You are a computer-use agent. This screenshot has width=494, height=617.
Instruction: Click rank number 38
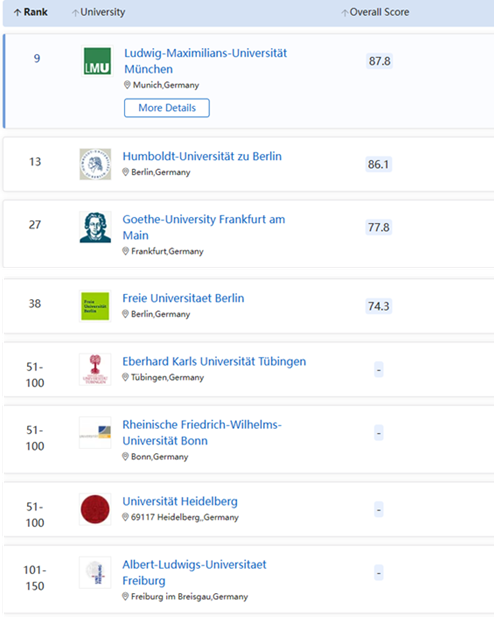pyautogui.click(x=35, y=303)
